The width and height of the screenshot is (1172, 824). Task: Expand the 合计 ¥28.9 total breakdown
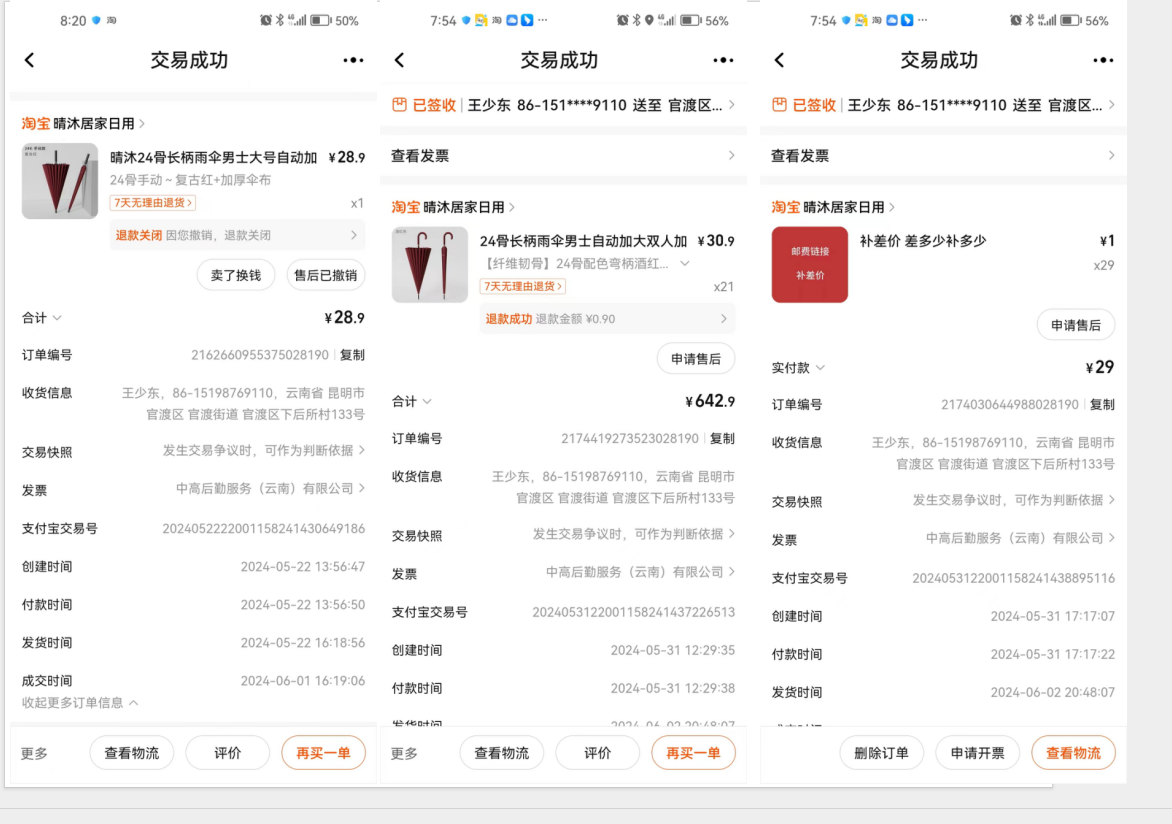57,318
